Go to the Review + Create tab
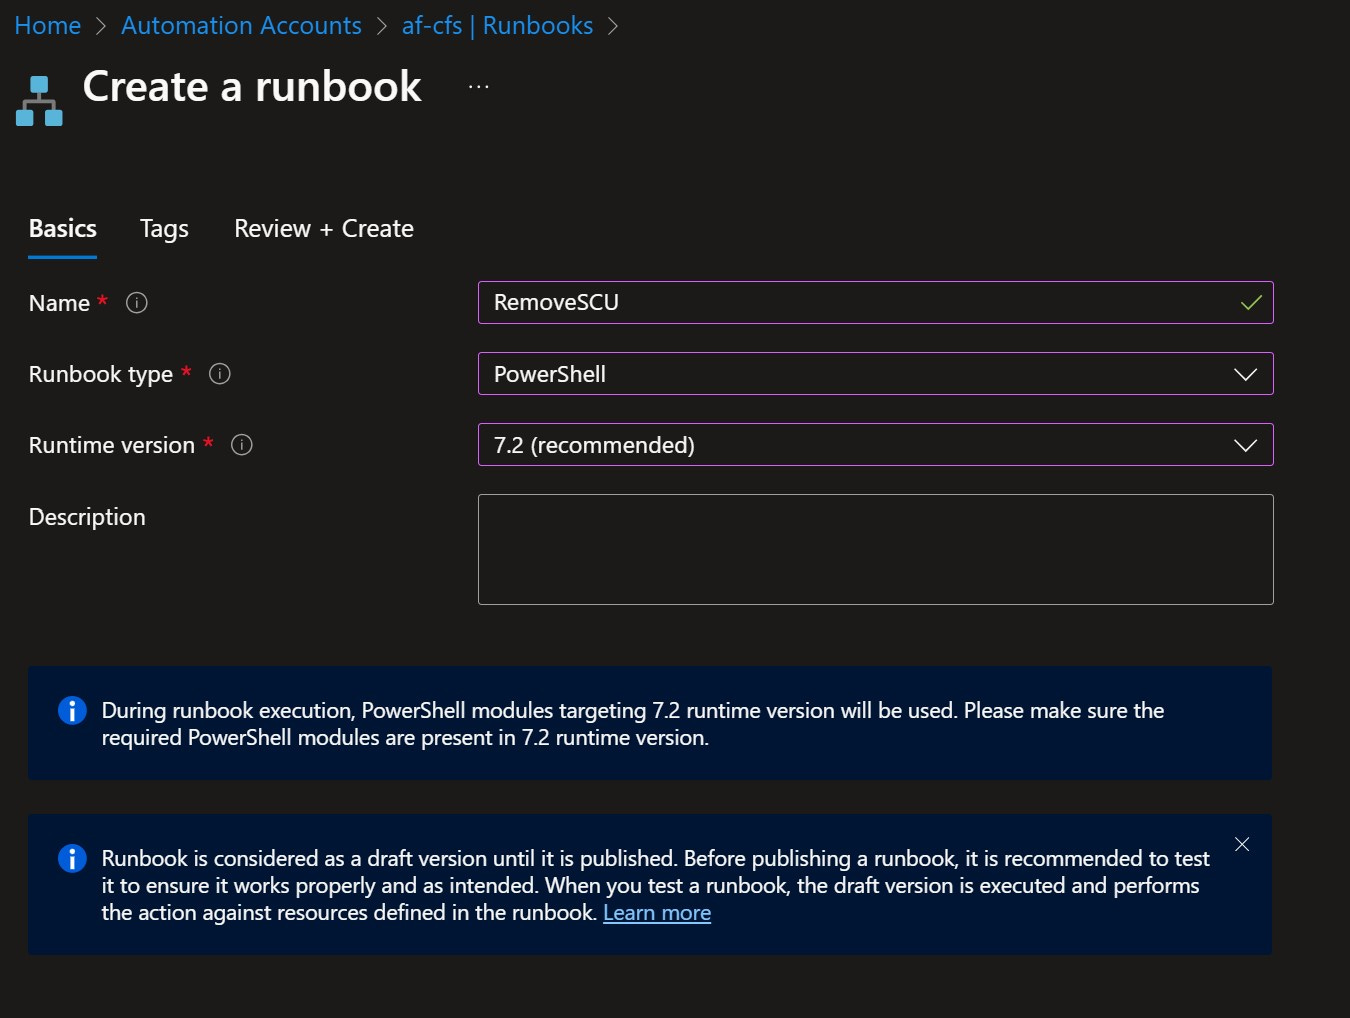This screenshot has height=1018, width=1350. [x=324, y=229]
